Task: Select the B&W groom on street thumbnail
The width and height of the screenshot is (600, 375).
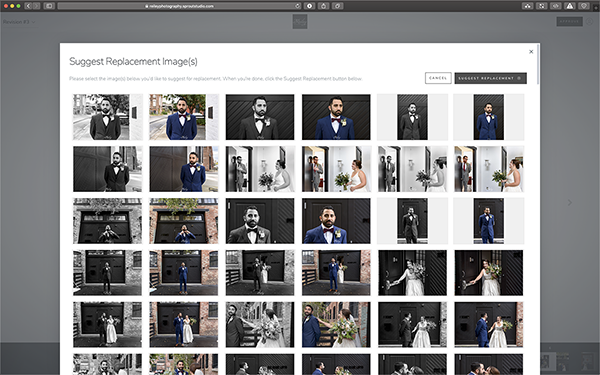Action: (108, 117)
